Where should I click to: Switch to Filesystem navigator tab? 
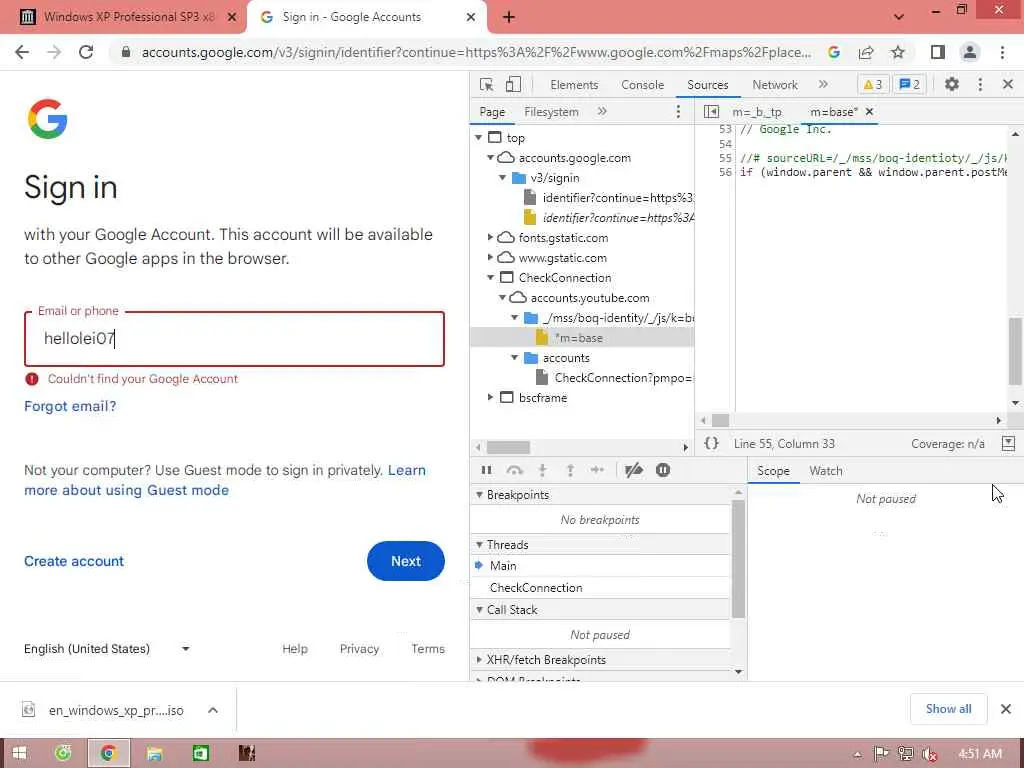551,112
